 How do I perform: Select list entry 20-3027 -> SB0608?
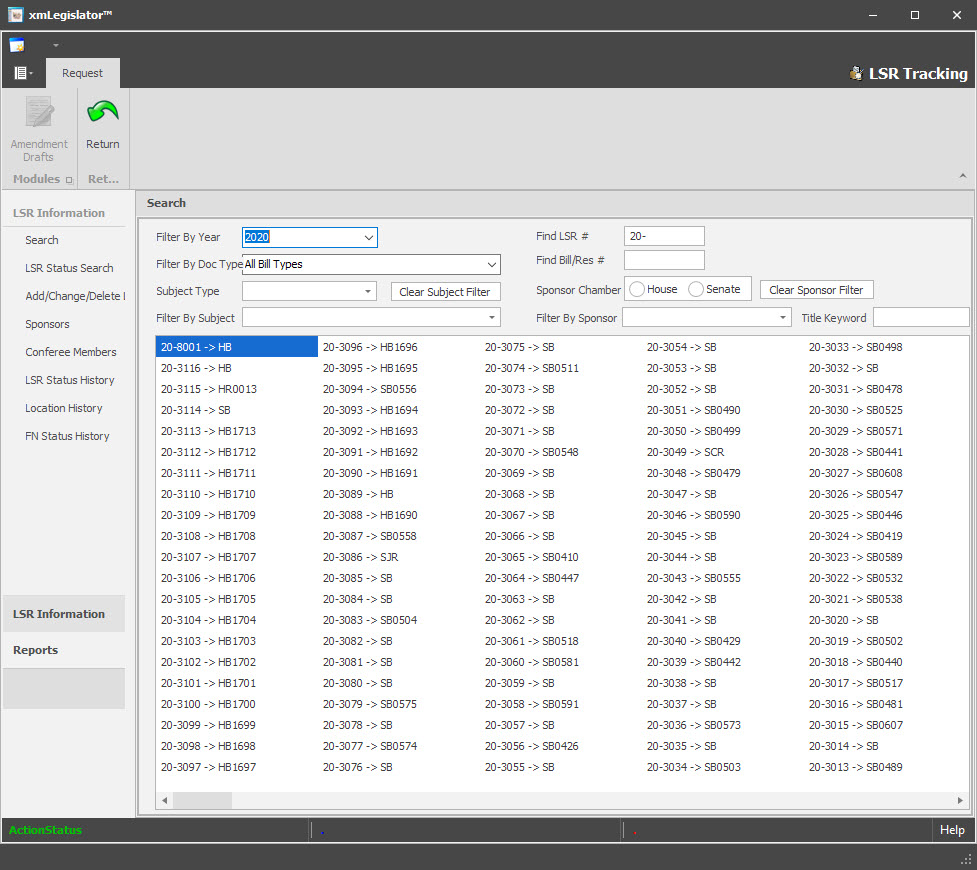pos(855,473)
